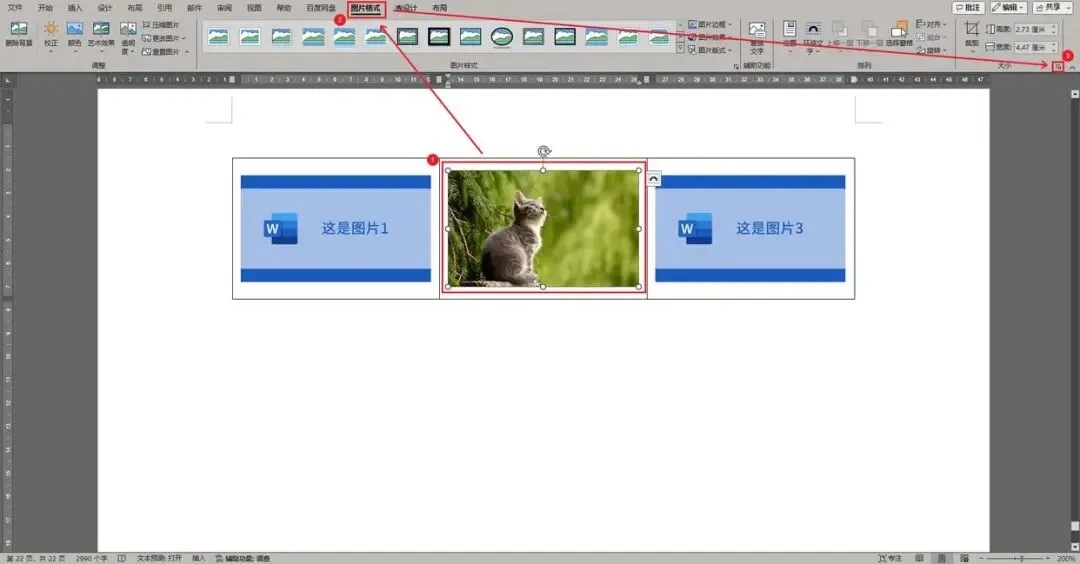
Task: Open the 颜色 (Color) picture tool
Action: click(x=74, y=34)
